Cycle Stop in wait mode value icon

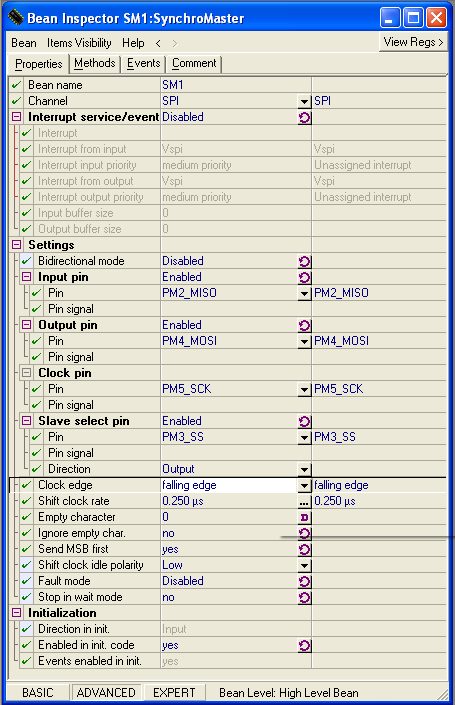click(x=304, y=598)
